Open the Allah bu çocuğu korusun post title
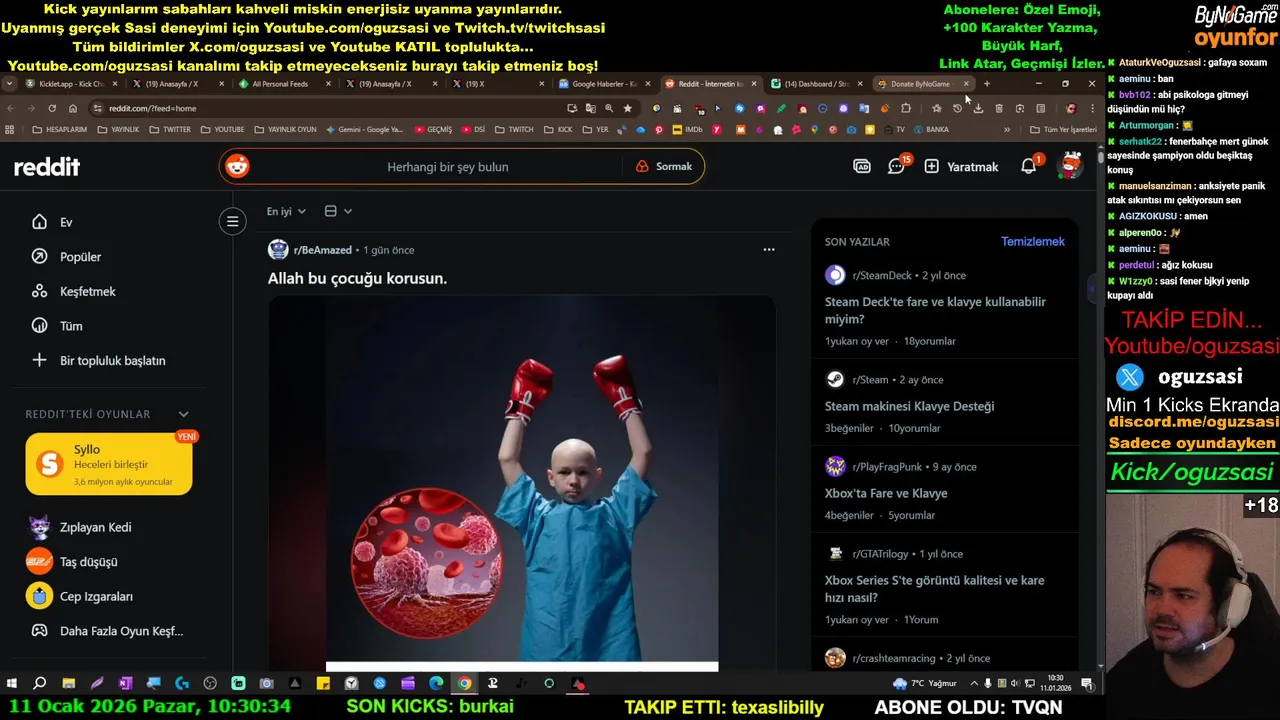Screen dimensions: 1280x720 [x=357, y=278]
